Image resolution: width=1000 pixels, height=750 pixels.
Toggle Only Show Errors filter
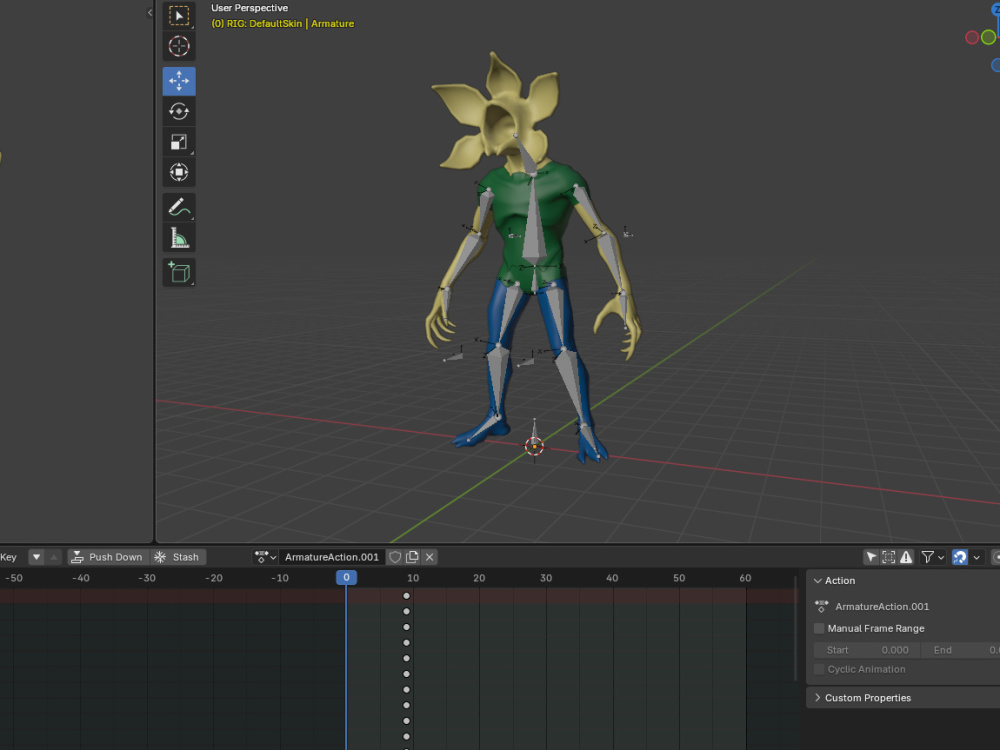(906, 557)
